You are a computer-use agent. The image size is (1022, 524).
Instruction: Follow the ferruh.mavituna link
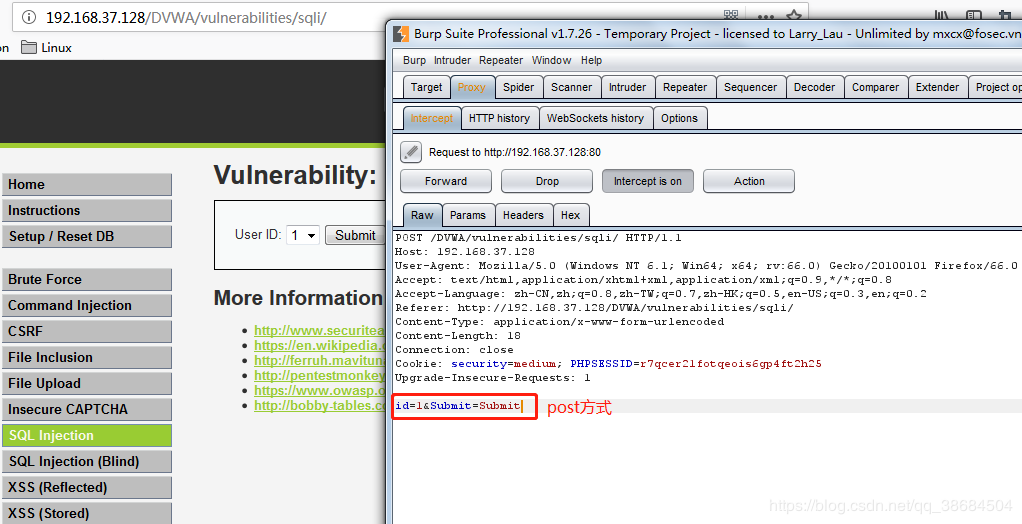point(319,360)
